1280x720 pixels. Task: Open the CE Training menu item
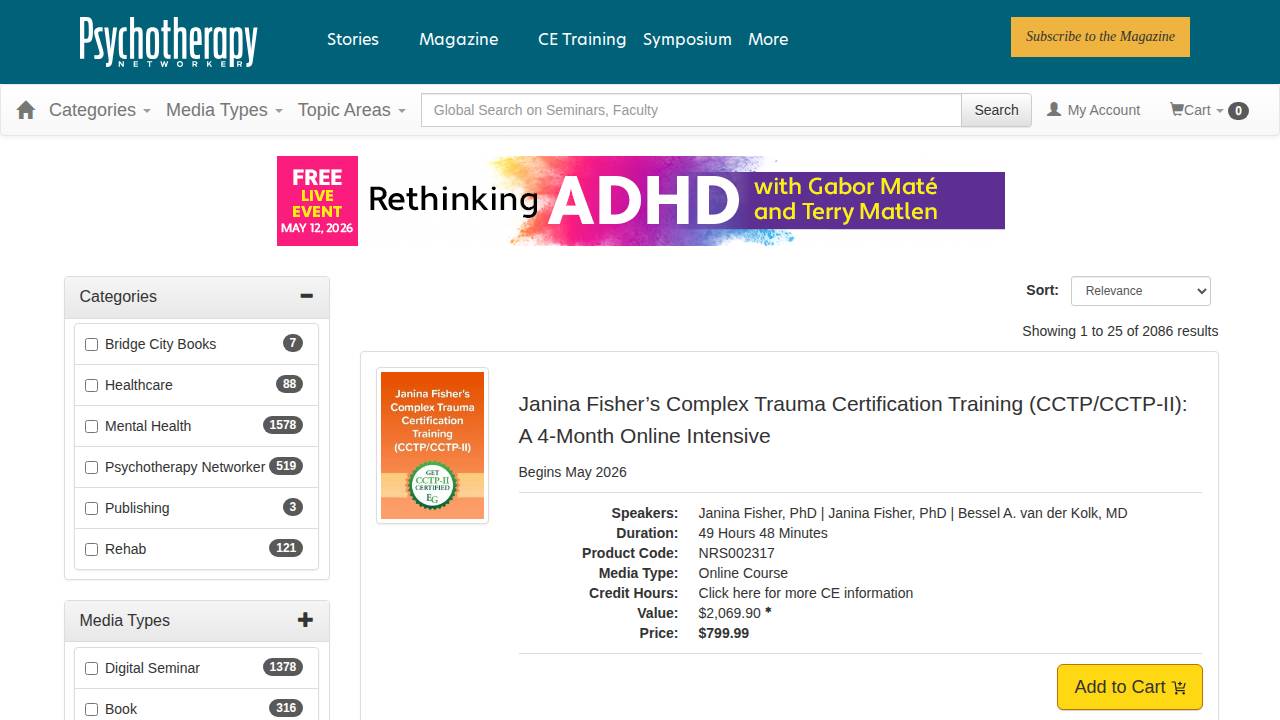[x=581, y=39]
